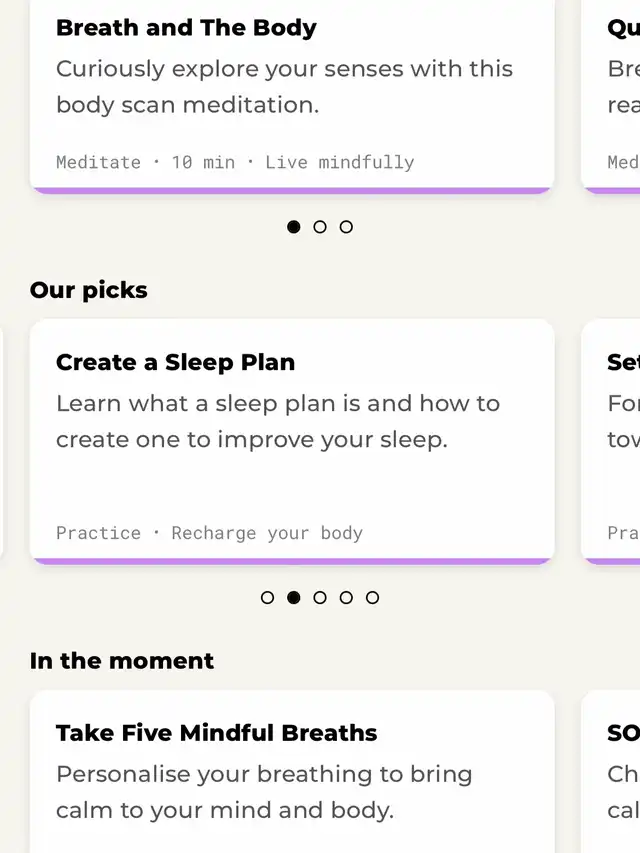Image resolution: width=640 pixels, height=853 pixels.
Task: Select the first dot under Breath and The Body
Action: (293, 227)
